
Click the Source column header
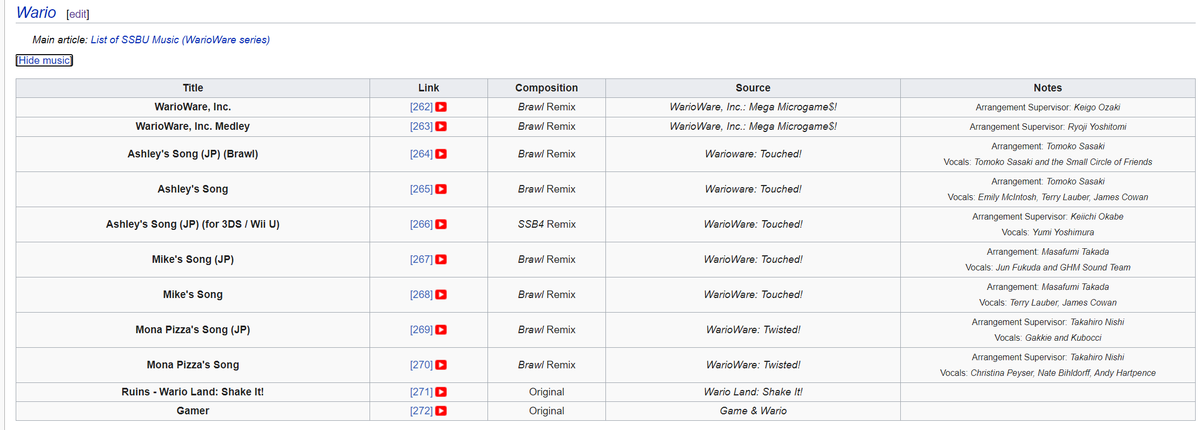[753, 88]
